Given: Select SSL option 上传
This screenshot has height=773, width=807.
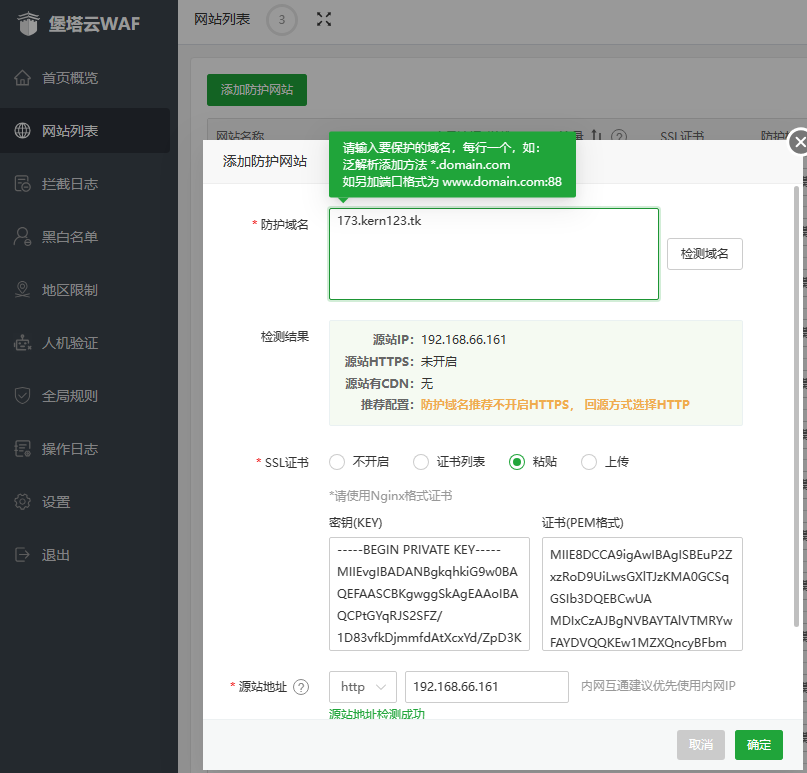Looking at the screenshot, I should point(589,462).
